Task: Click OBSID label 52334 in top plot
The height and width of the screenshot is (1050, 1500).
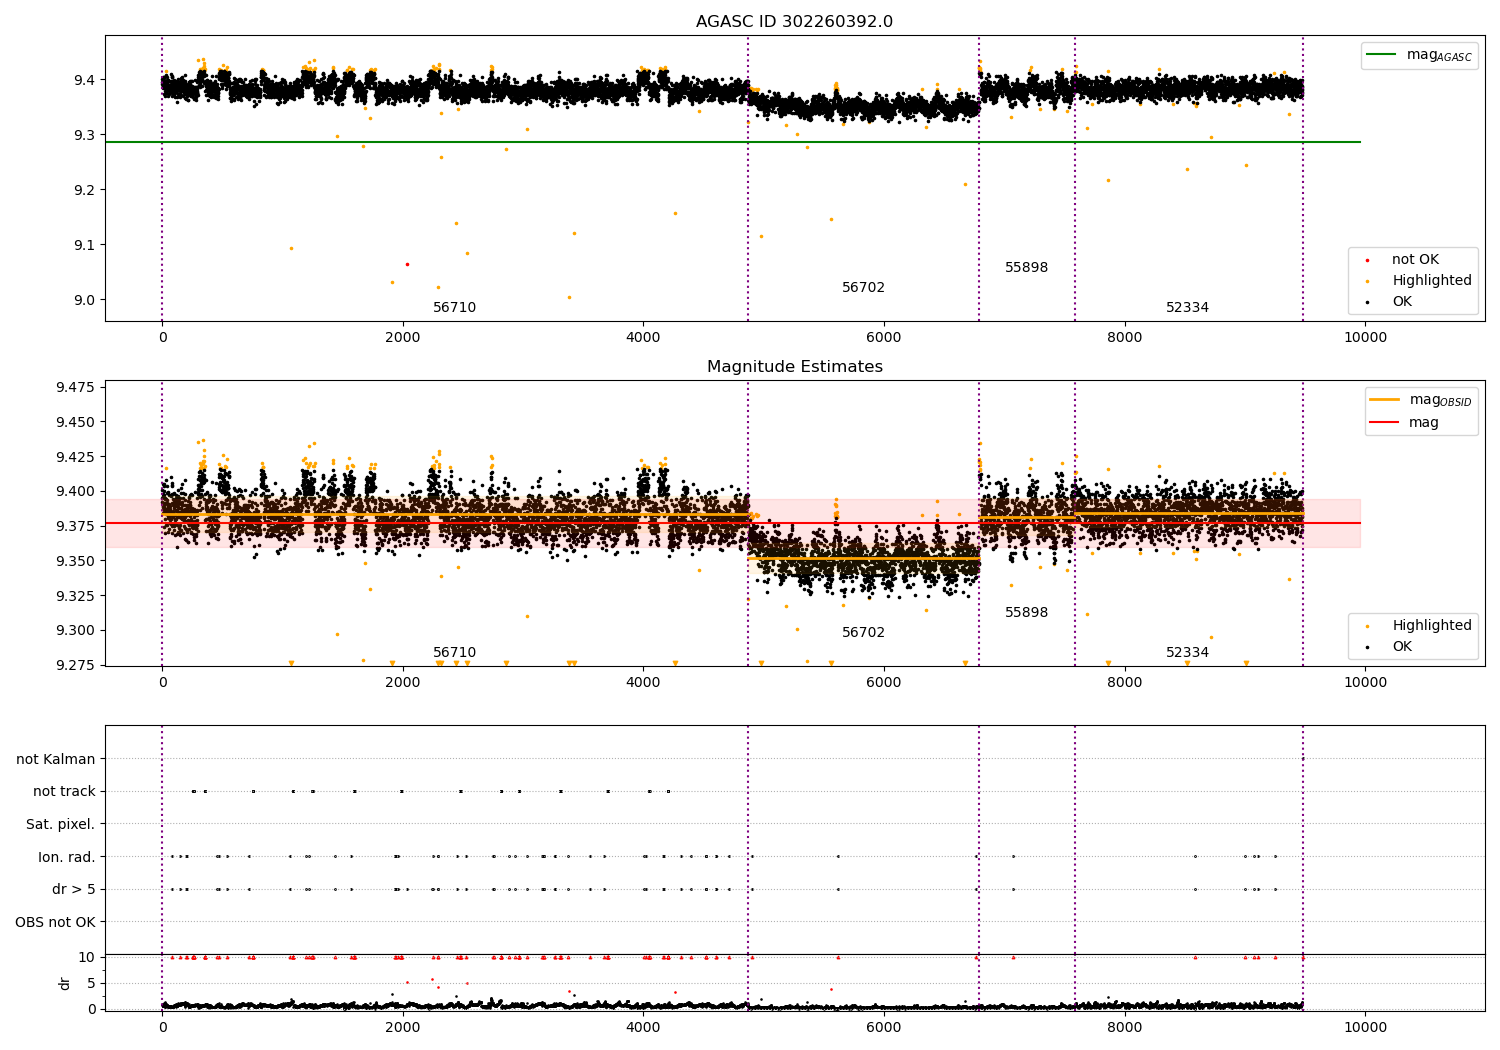Action: click(x=1187, y=307)
